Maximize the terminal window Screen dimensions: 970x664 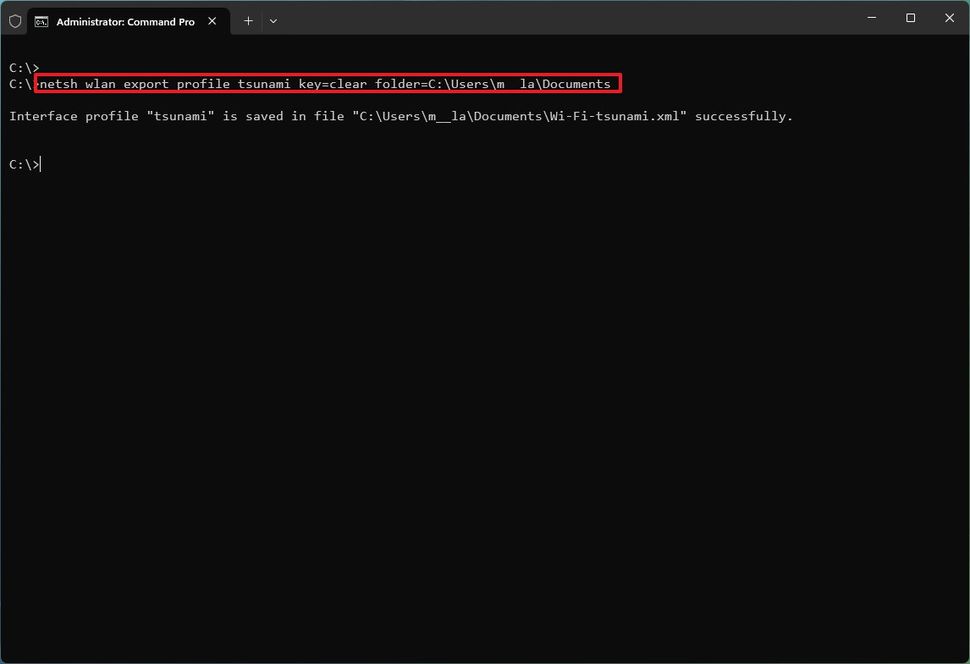pos(910,18)
